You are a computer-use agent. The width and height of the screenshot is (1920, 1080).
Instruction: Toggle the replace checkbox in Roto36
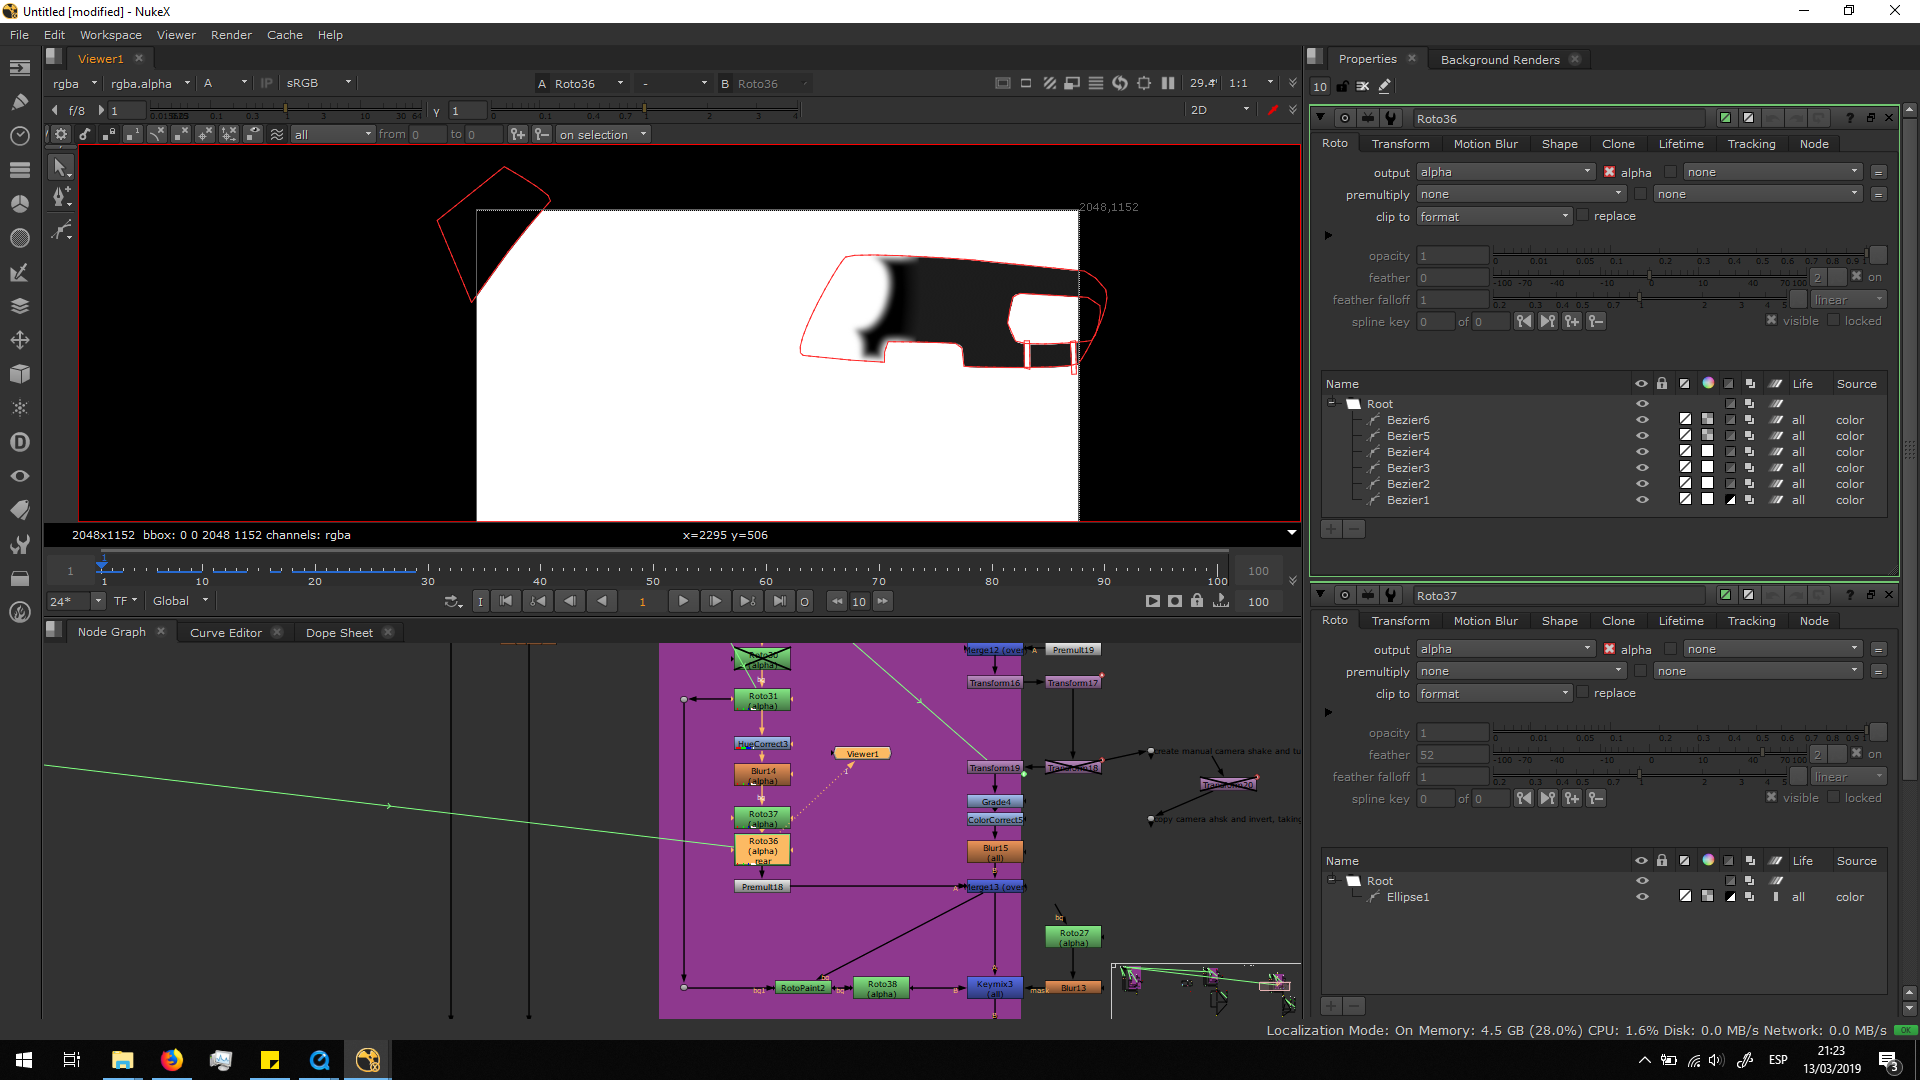1583,215
